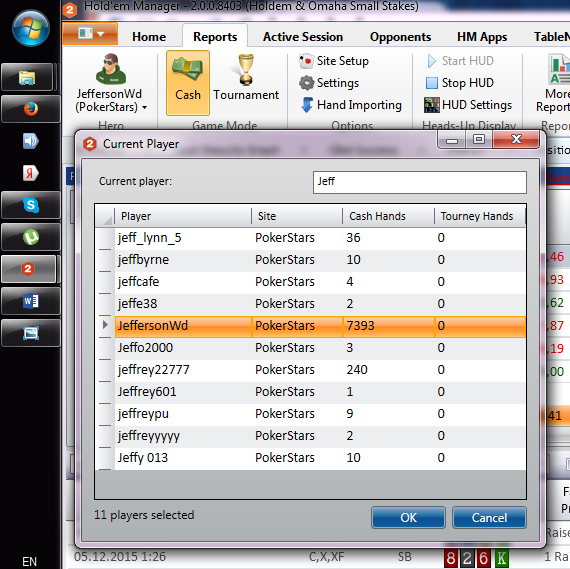Click the Current player search field
The image size is (570, 569).
(420, 182)
